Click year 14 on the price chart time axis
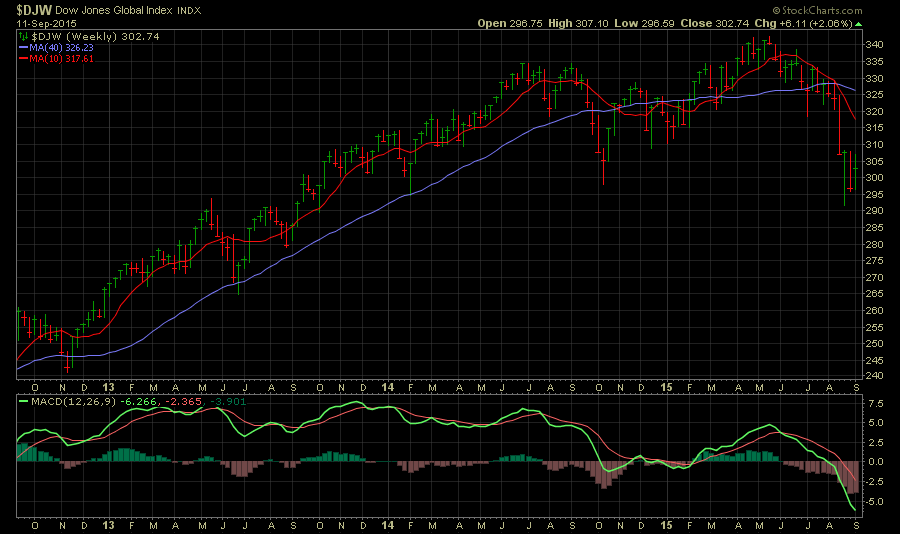Screen dimensions: 900x534 (387, 387)
